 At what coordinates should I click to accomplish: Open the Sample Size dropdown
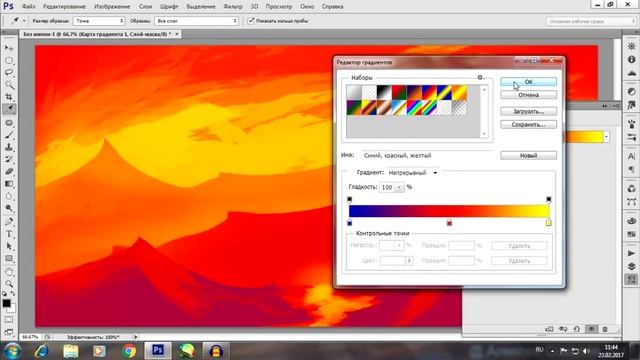pyautogui.click(x=99, y=21)
